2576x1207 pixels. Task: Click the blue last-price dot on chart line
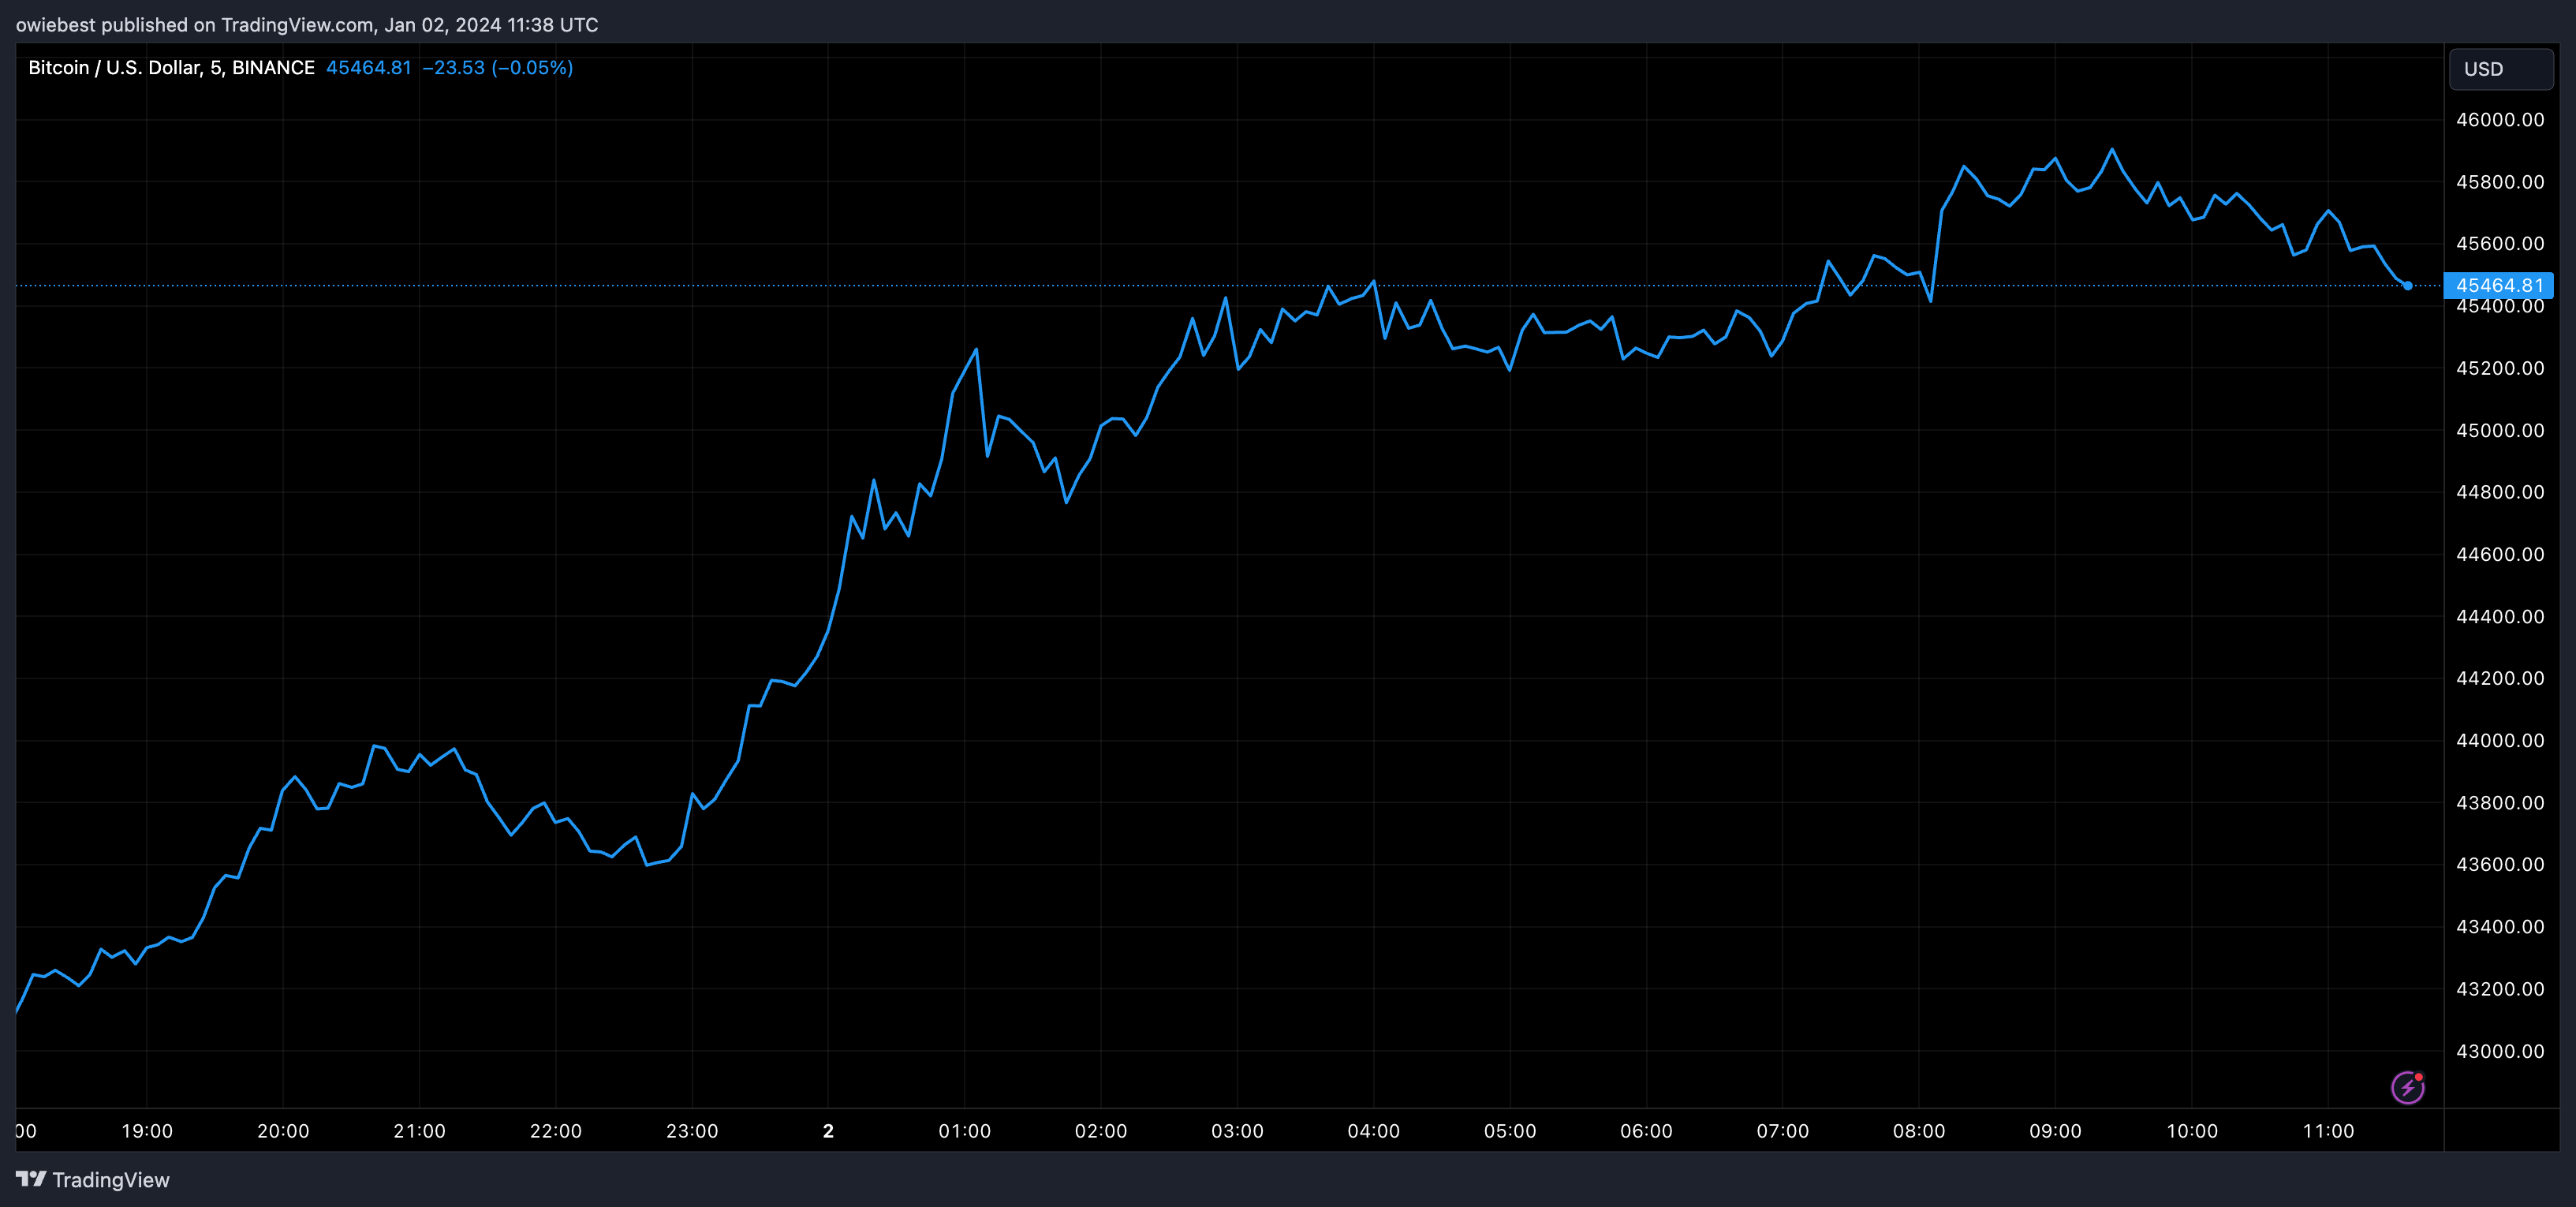point(2407,286)
